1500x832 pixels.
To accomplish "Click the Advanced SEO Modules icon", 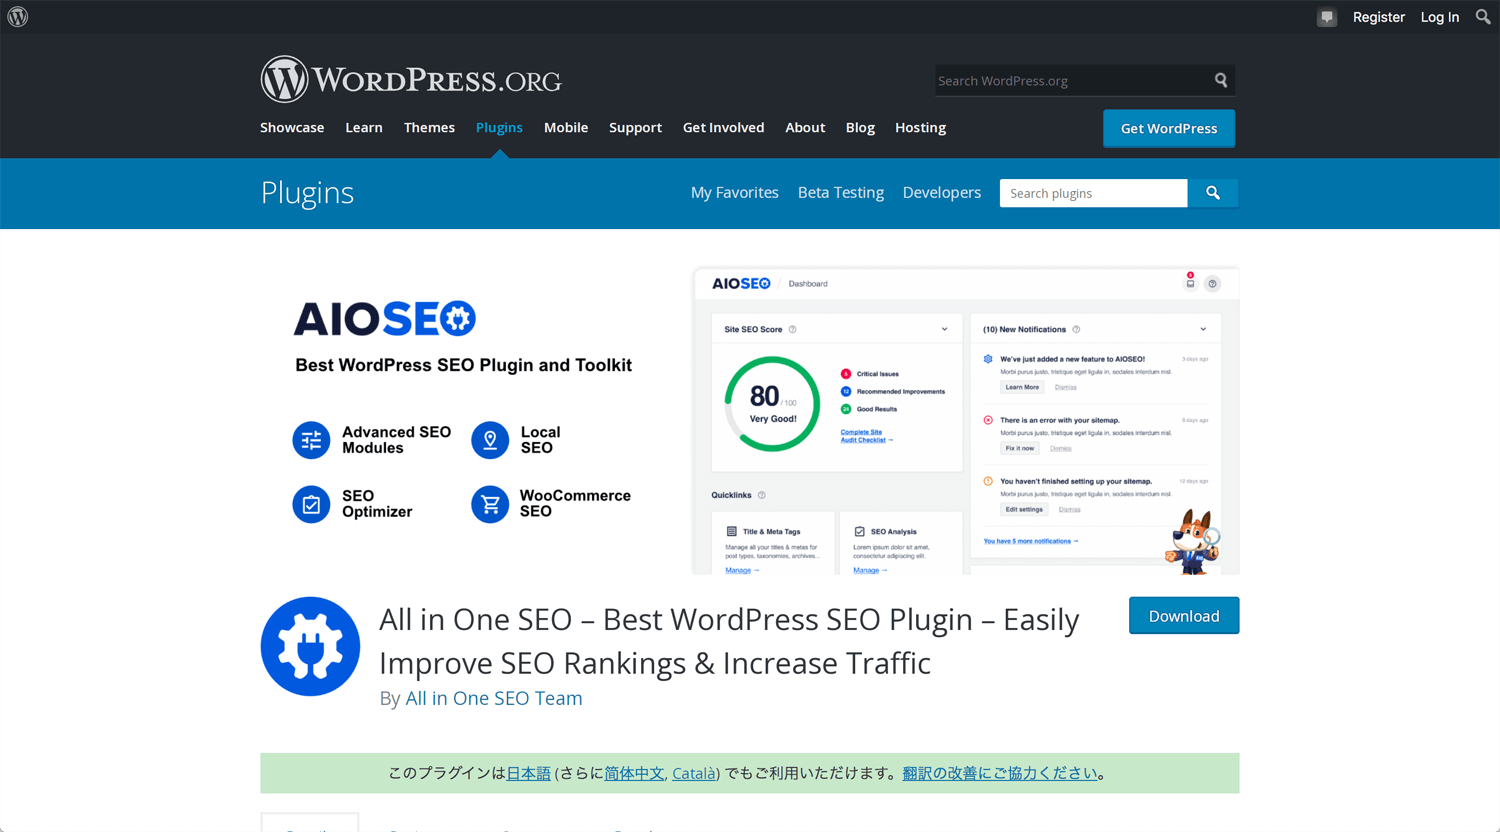I will click(311, 440).
